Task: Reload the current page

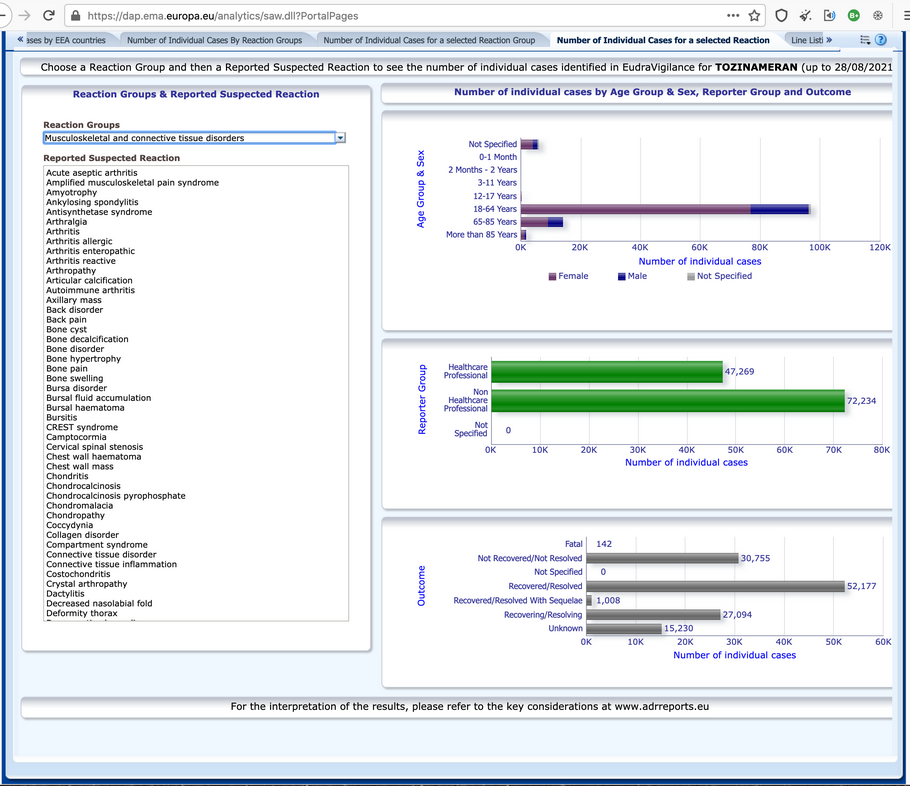Action: pos(49,16)
